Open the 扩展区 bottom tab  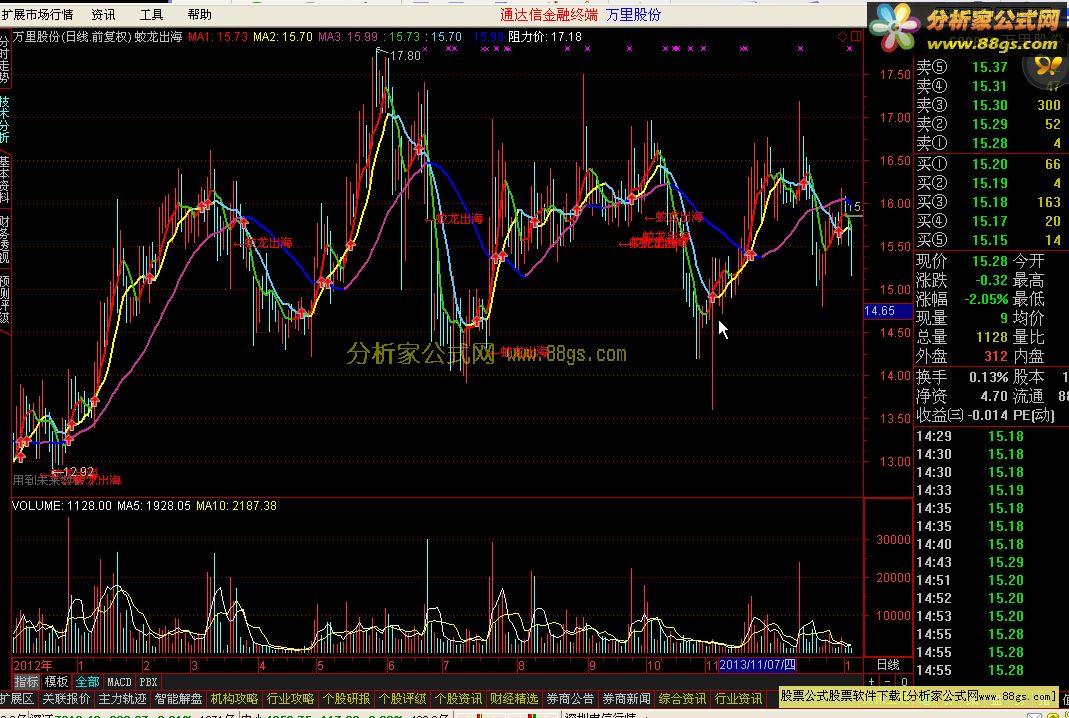(x=17, y=698)
